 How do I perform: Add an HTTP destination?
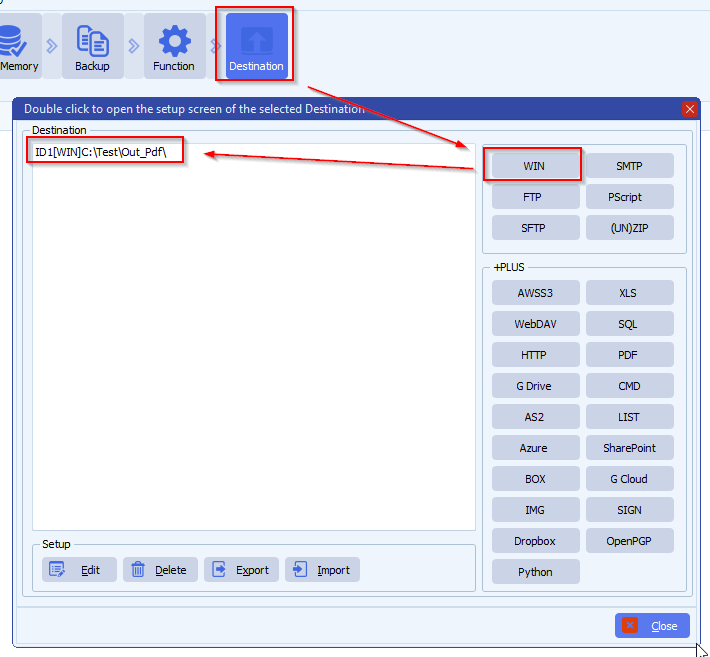click(536, 355)
